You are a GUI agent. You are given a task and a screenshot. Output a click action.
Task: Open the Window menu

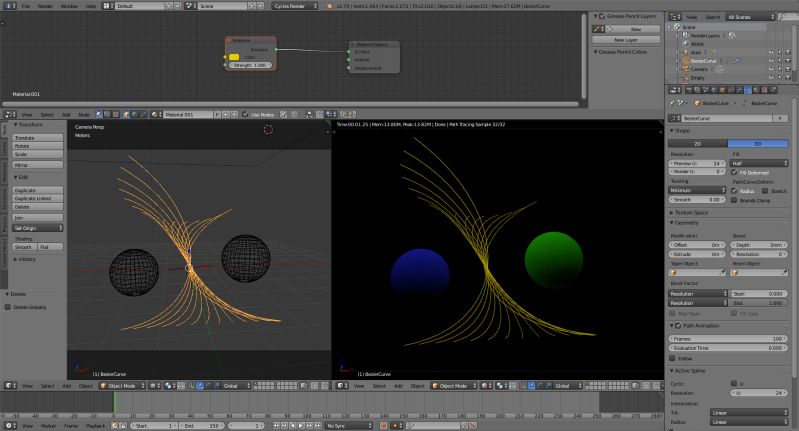[69, 6]
